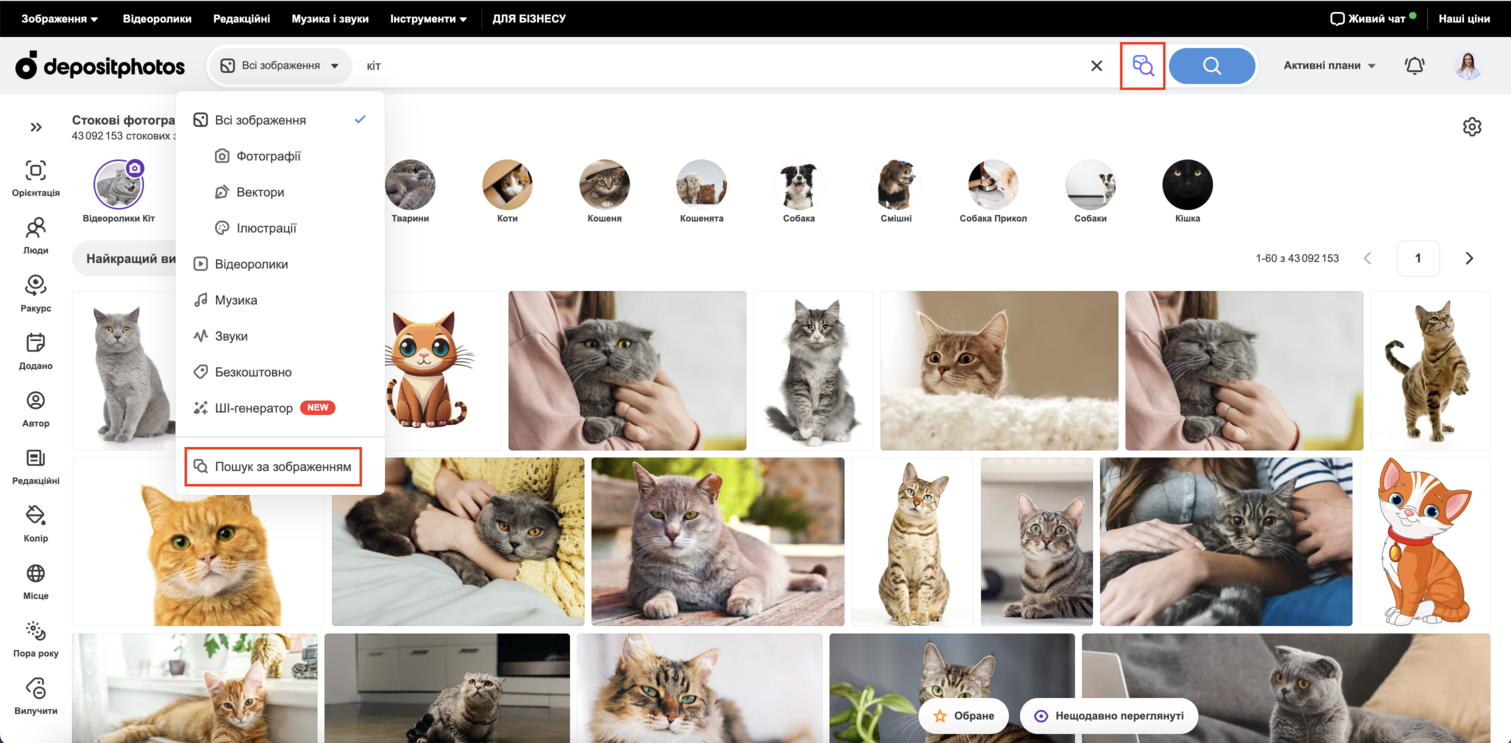
Task: Open the Люди filter in sidebar
Action: [36, 236]
